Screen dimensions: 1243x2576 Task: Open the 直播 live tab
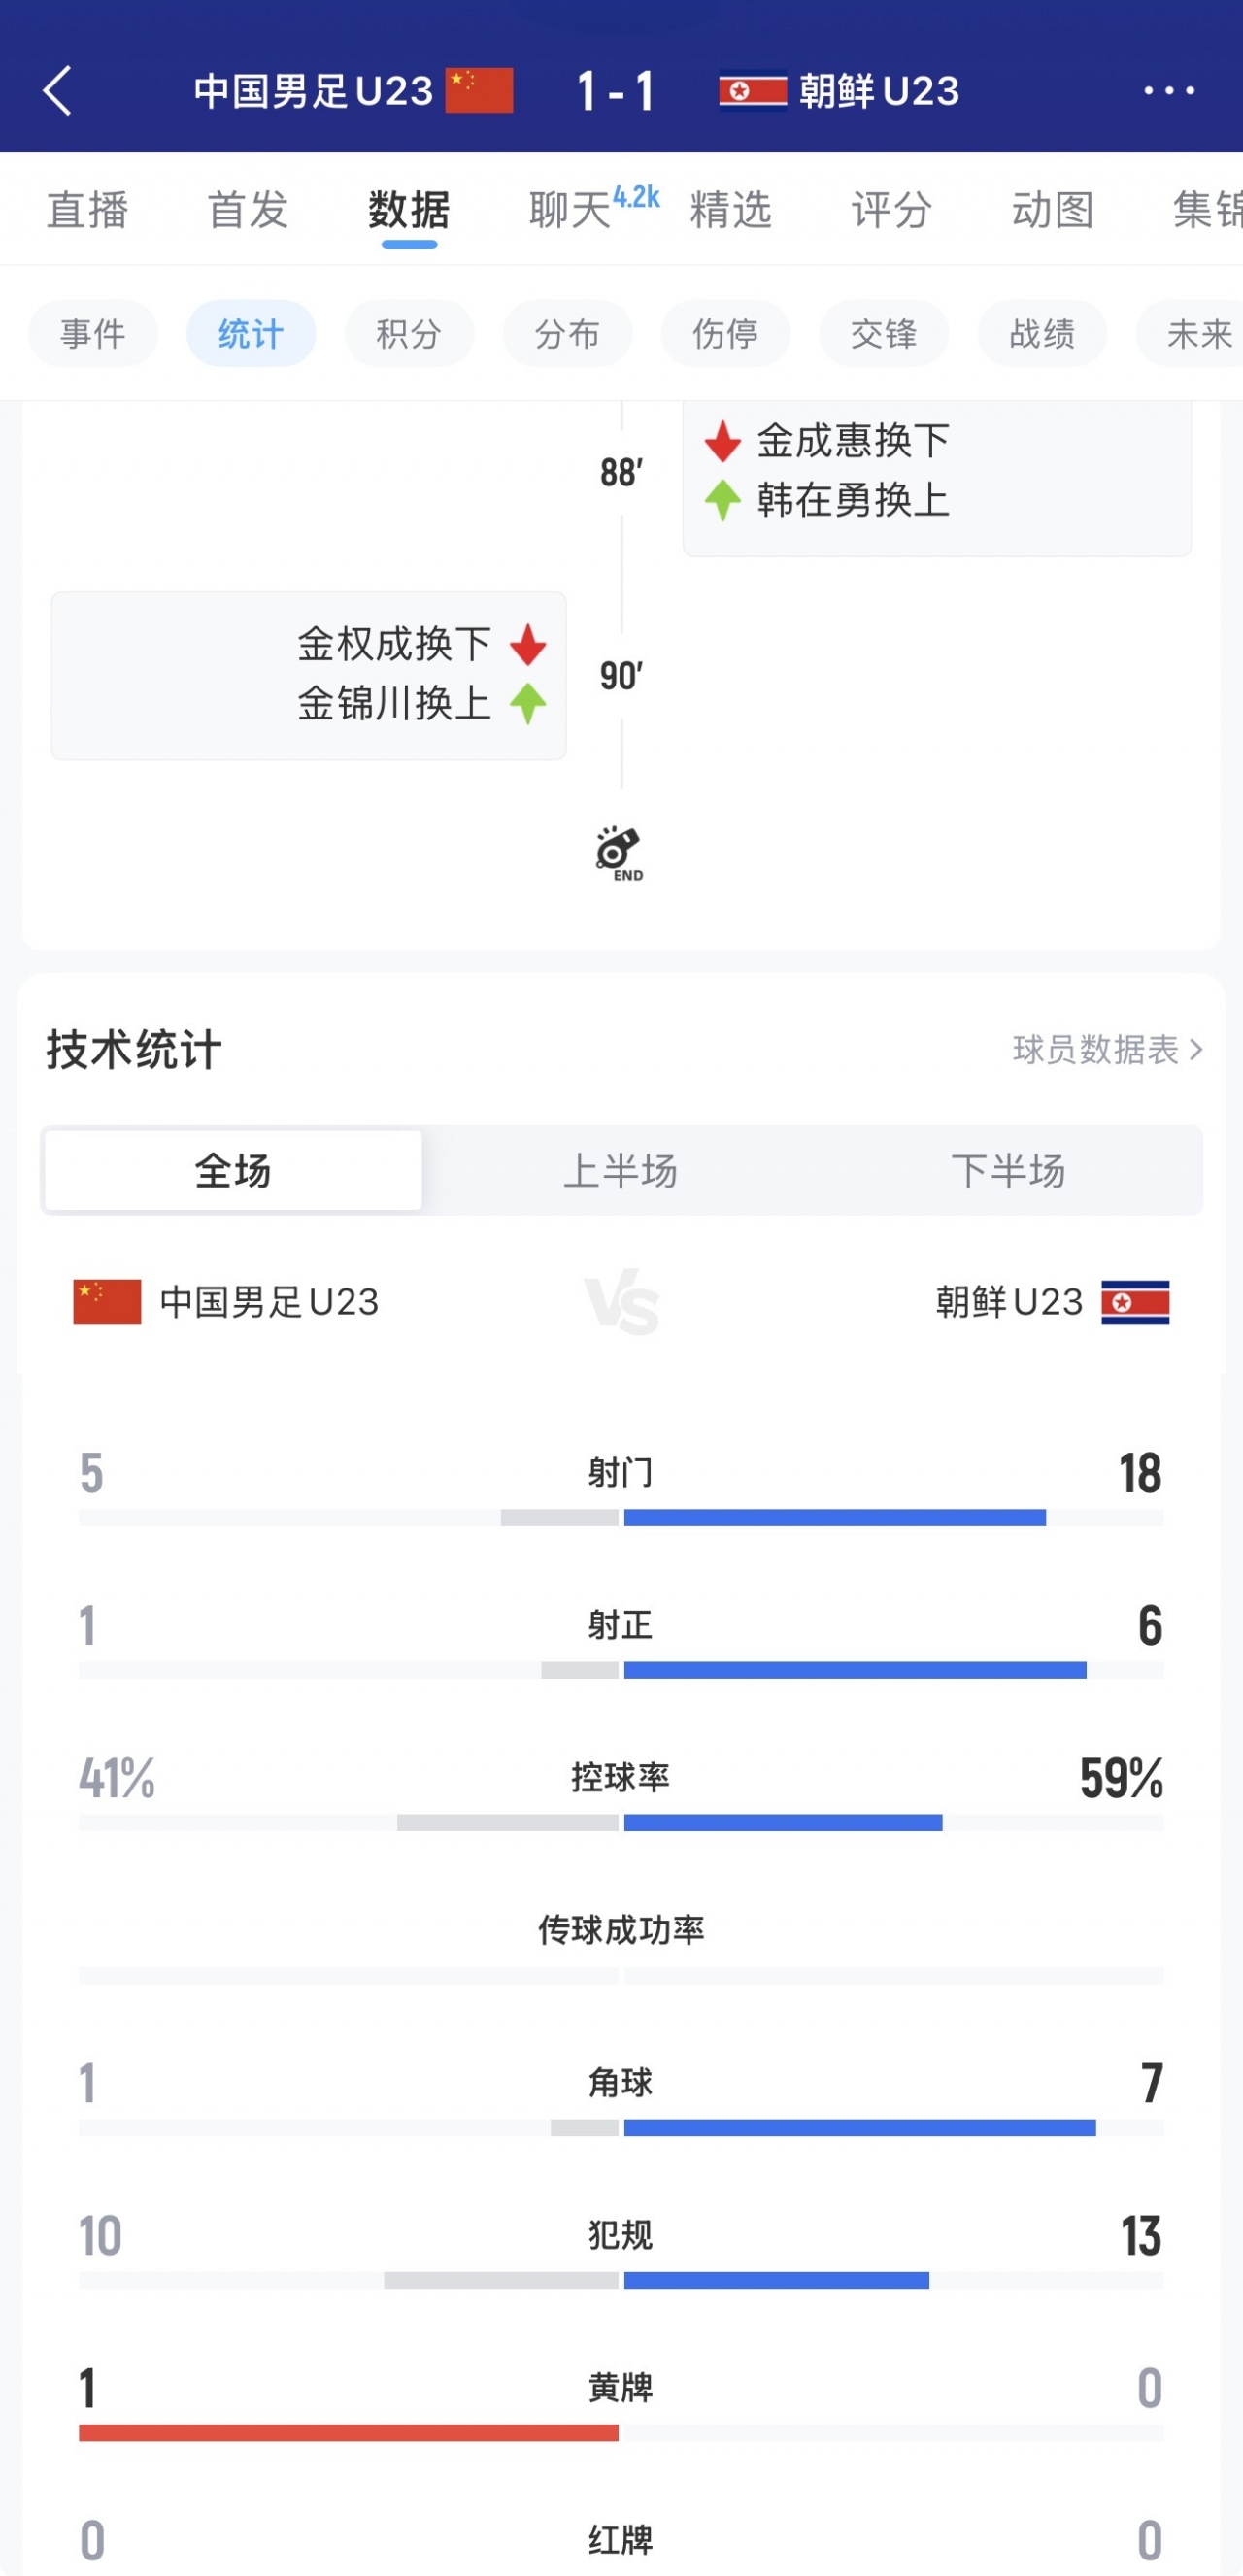88,210
